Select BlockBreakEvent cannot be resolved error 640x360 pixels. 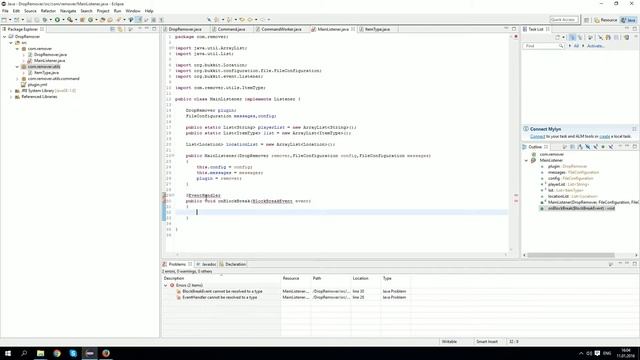point(222,291)
